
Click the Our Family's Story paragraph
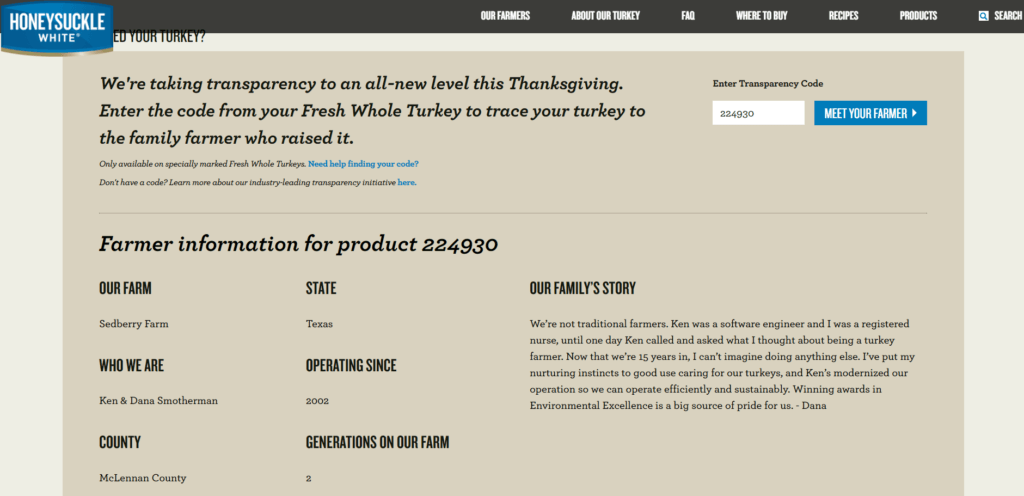click(728, 365)
